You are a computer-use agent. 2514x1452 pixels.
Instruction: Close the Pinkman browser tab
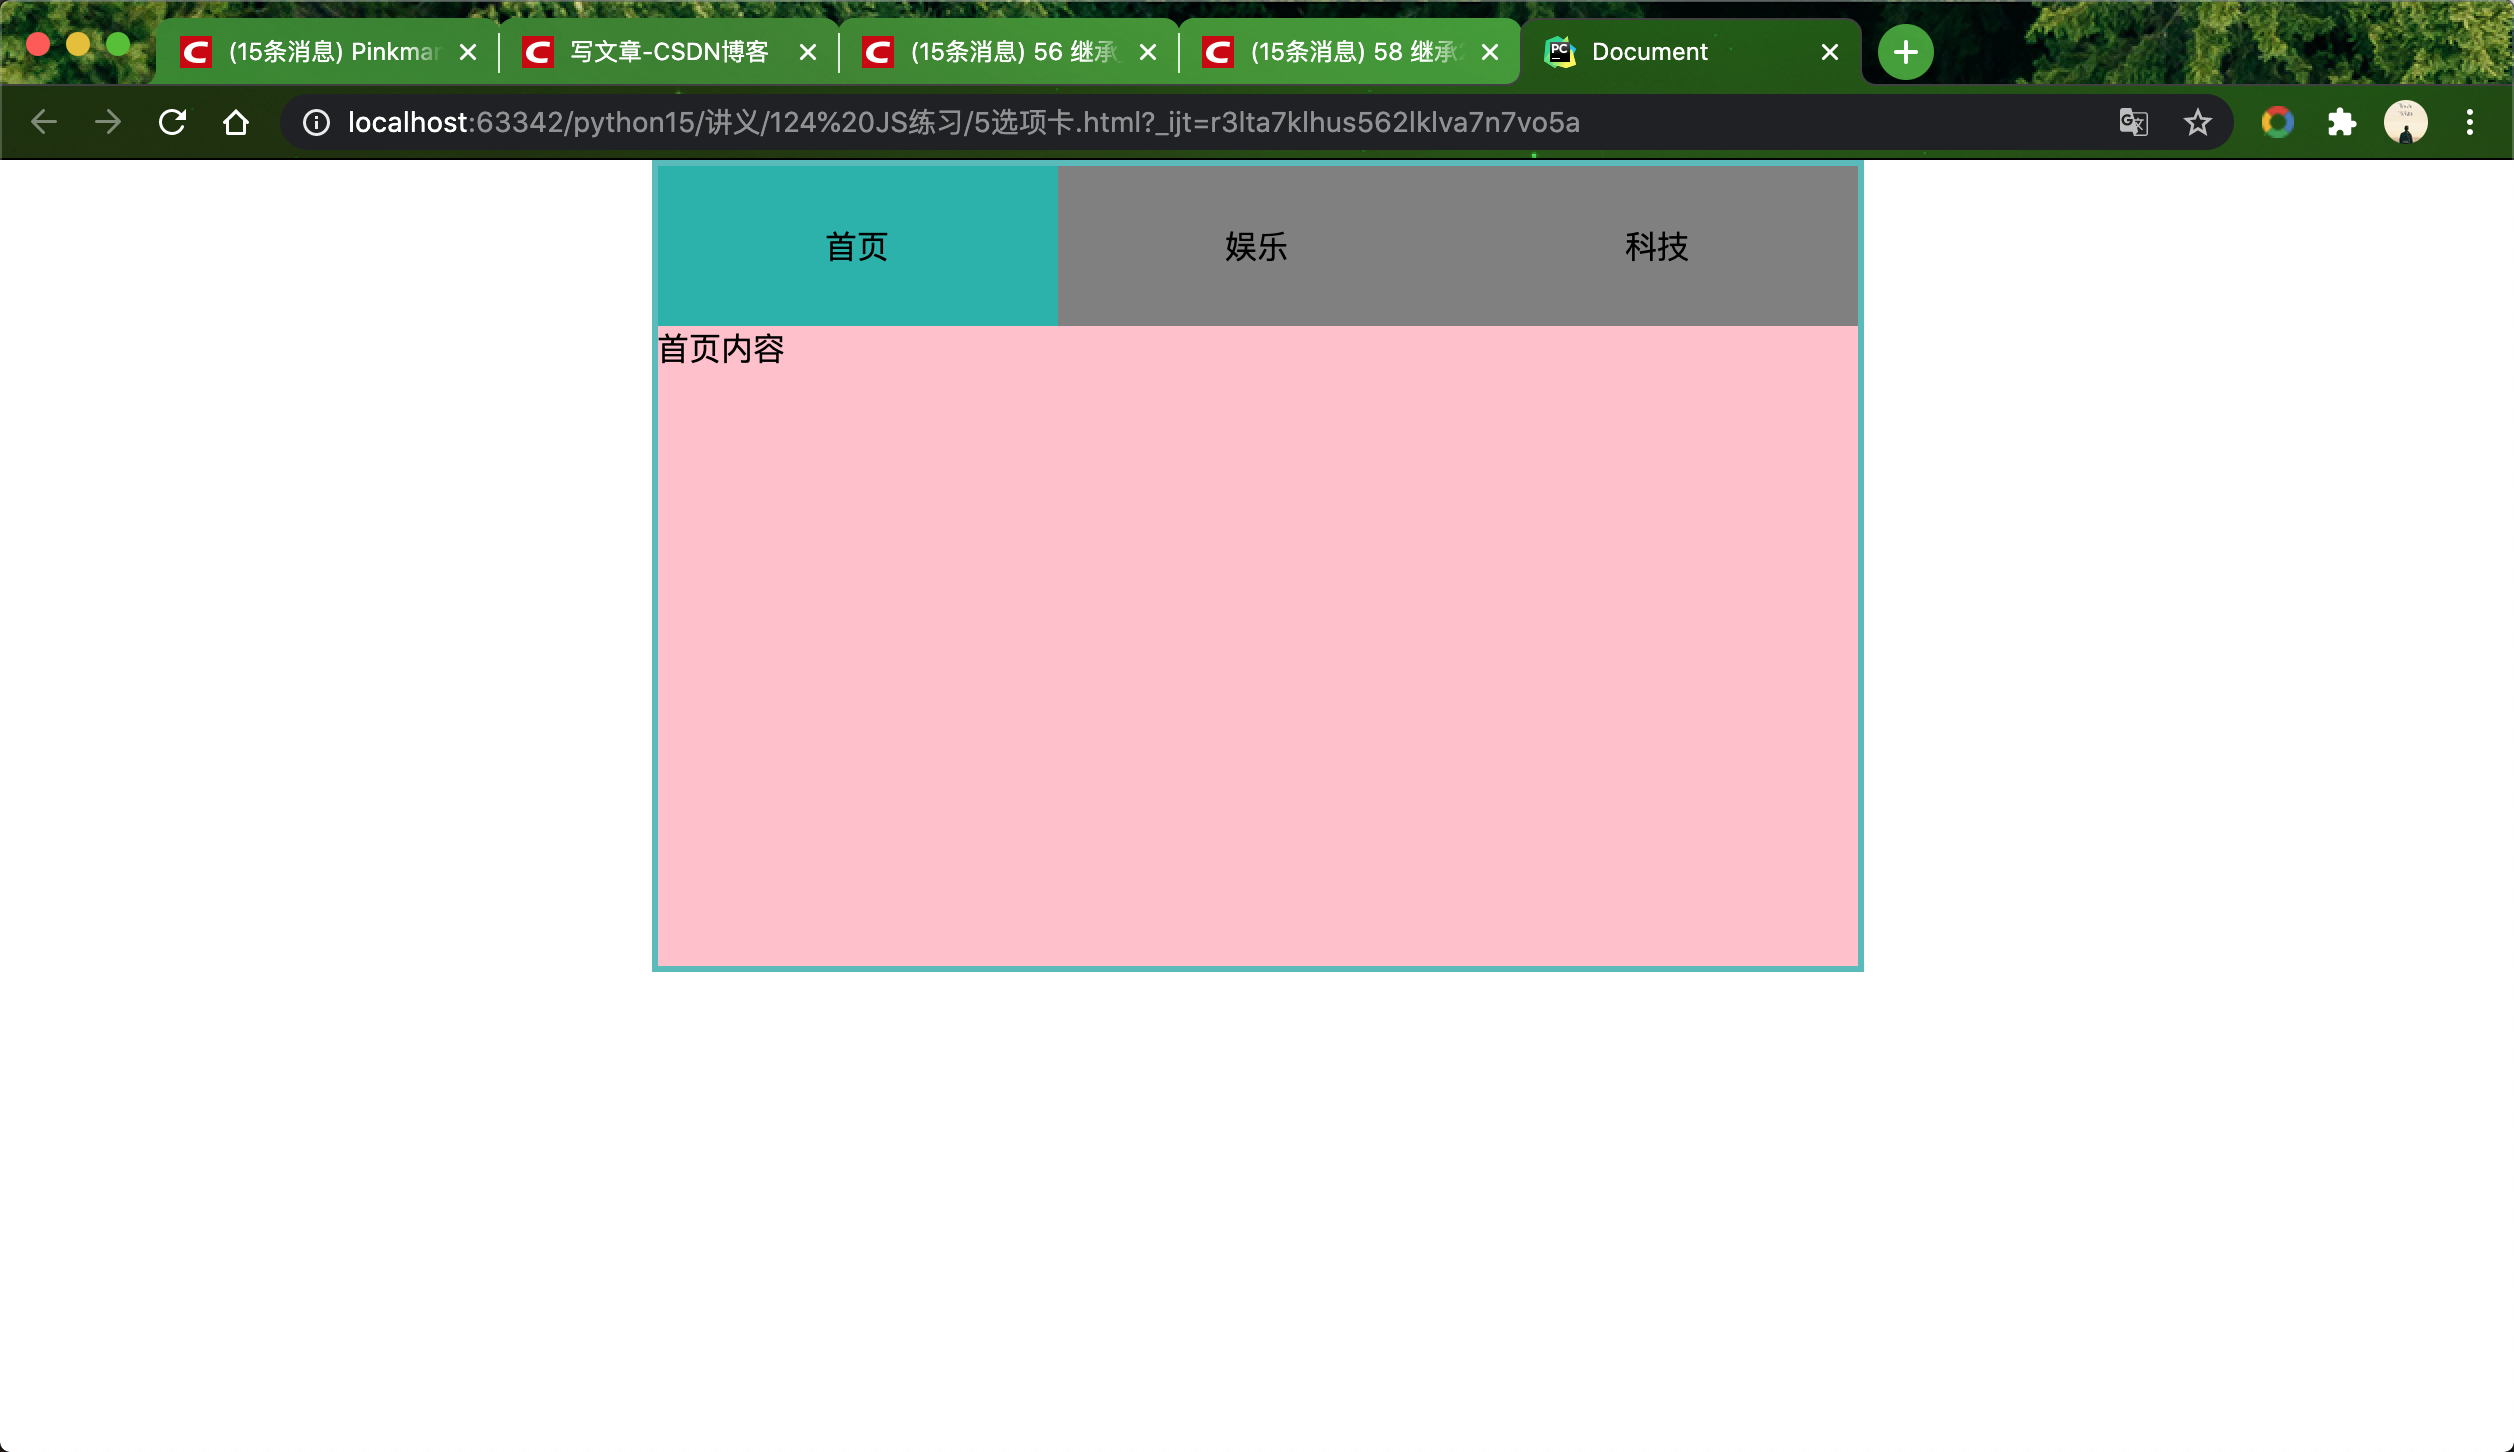coord(467,51)
